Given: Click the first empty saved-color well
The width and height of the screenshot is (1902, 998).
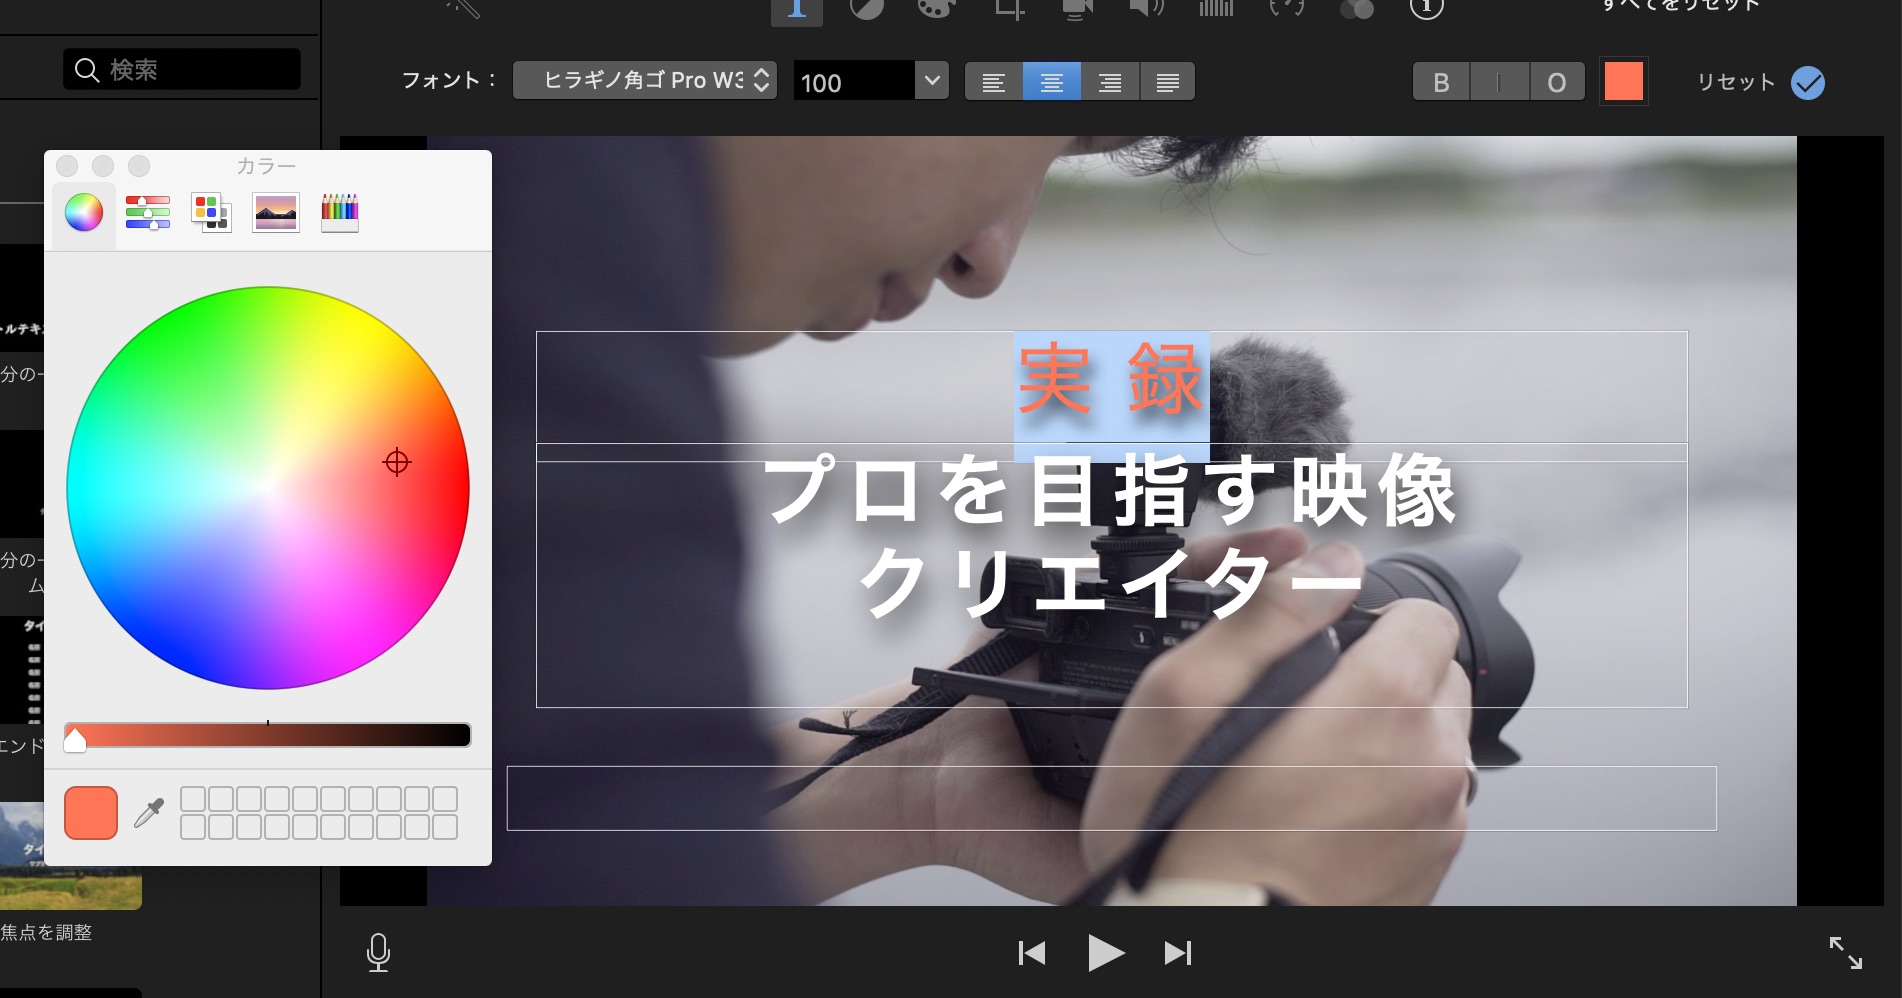Looking at the screenshot, I should click(193, 798).
